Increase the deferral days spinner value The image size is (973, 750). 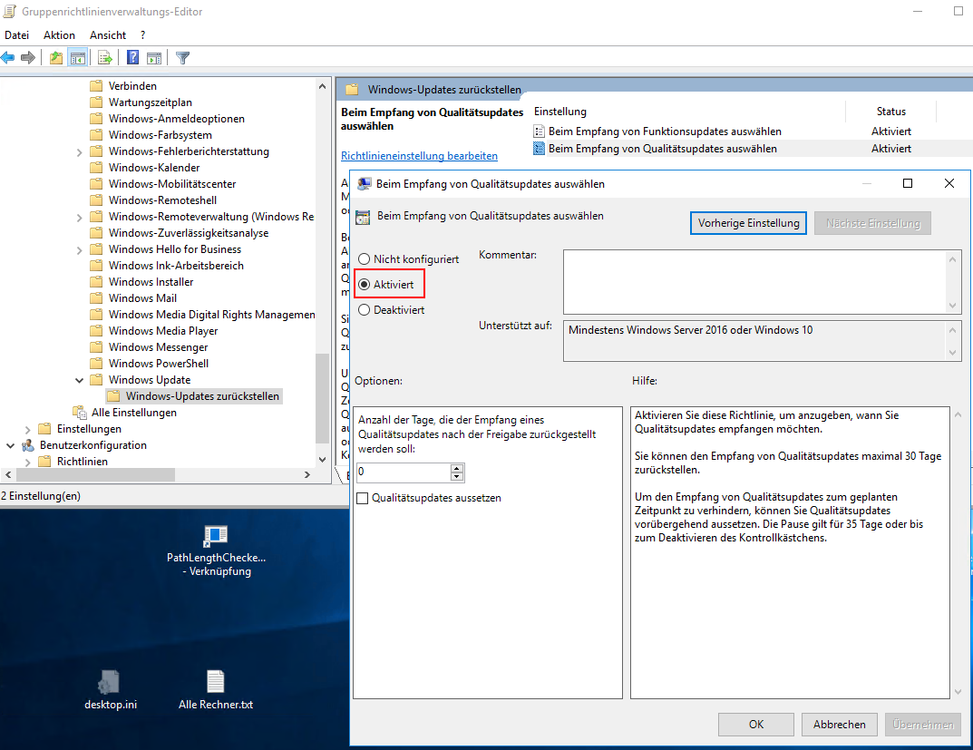click(x=457, y=468)
